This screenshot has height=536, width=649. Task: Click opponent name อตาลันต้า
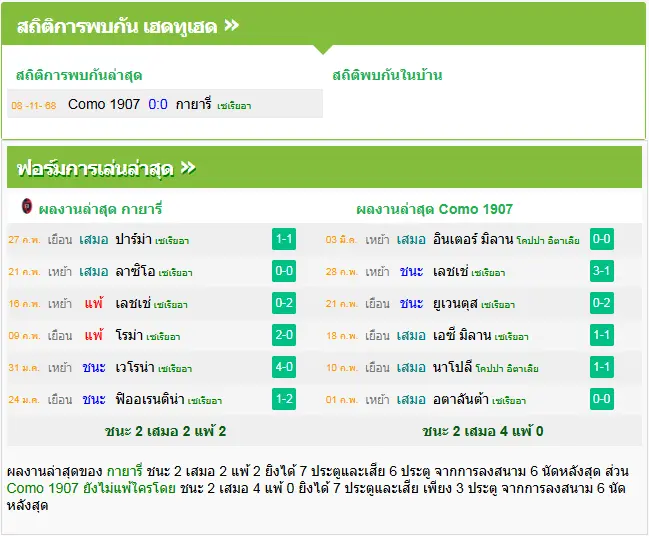[461, 399]
